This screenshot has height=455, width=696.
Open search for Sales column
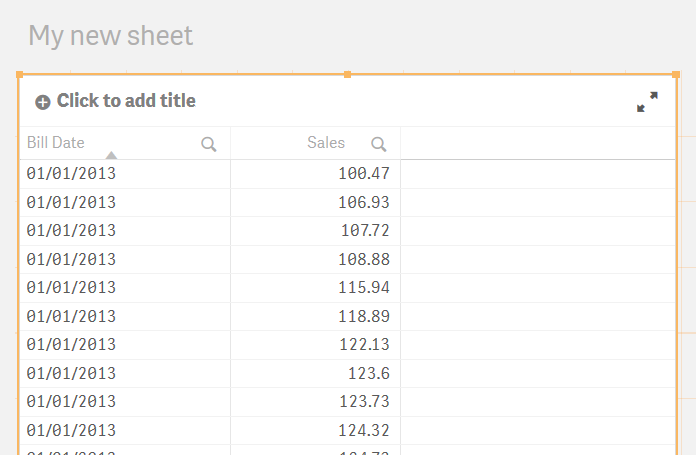(x=379, y=144)
